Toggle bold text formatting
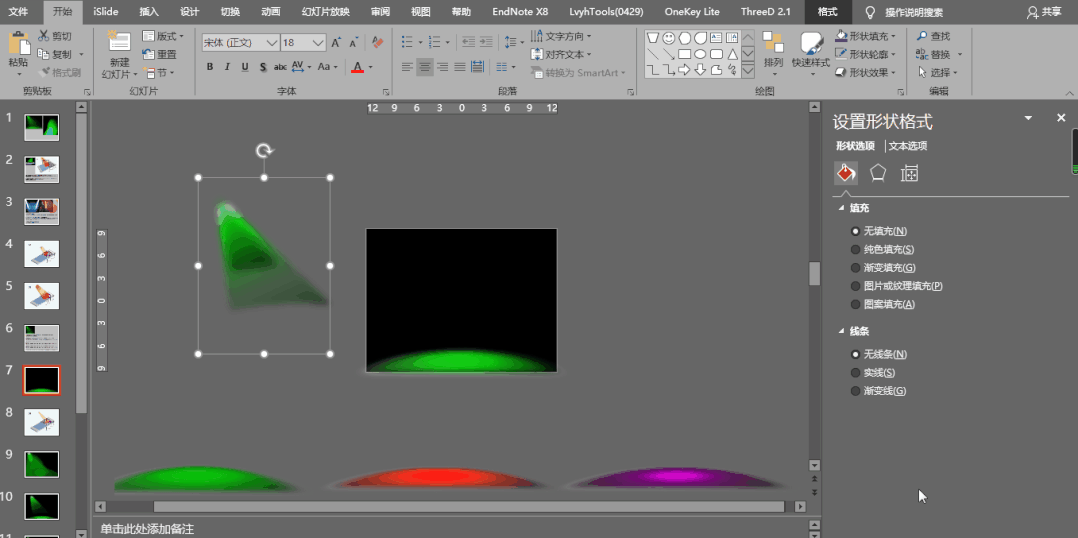Image resolution: width=1078 pixels, height=538 pixels. 210,67
